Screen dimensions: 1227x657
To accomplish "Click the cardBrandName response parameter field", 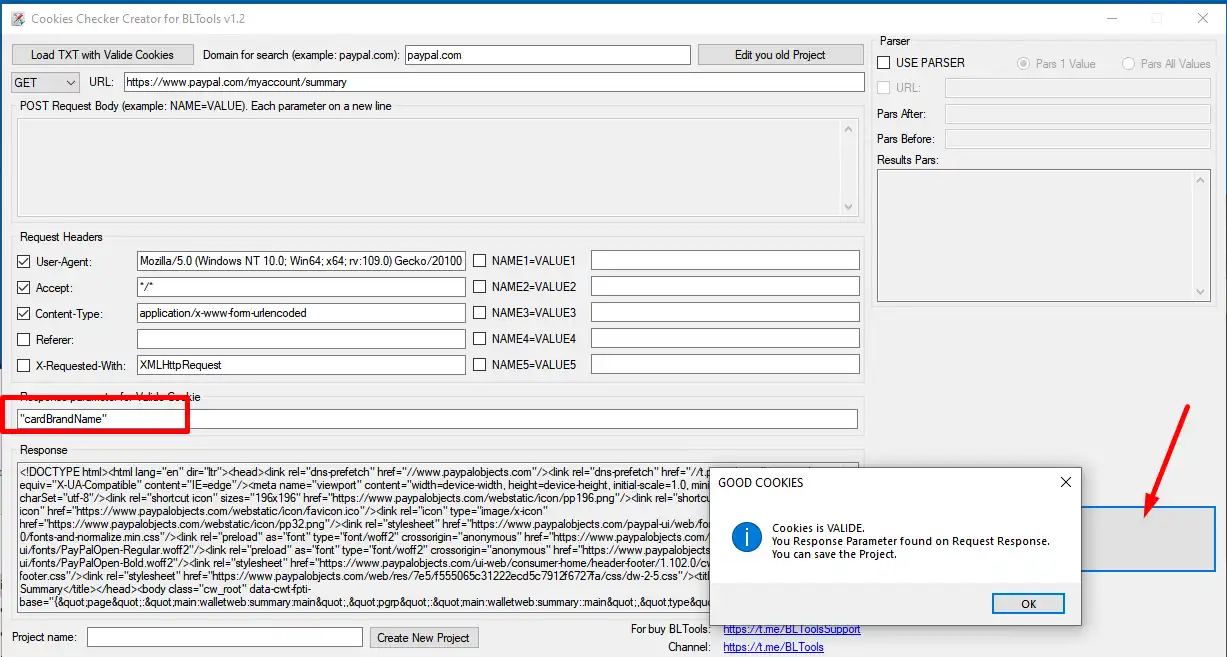I will point(437,419).
